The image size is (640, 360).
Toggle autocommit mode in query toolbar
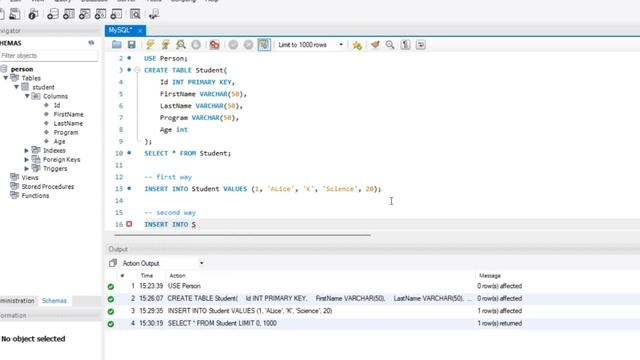tap(264, 44)
